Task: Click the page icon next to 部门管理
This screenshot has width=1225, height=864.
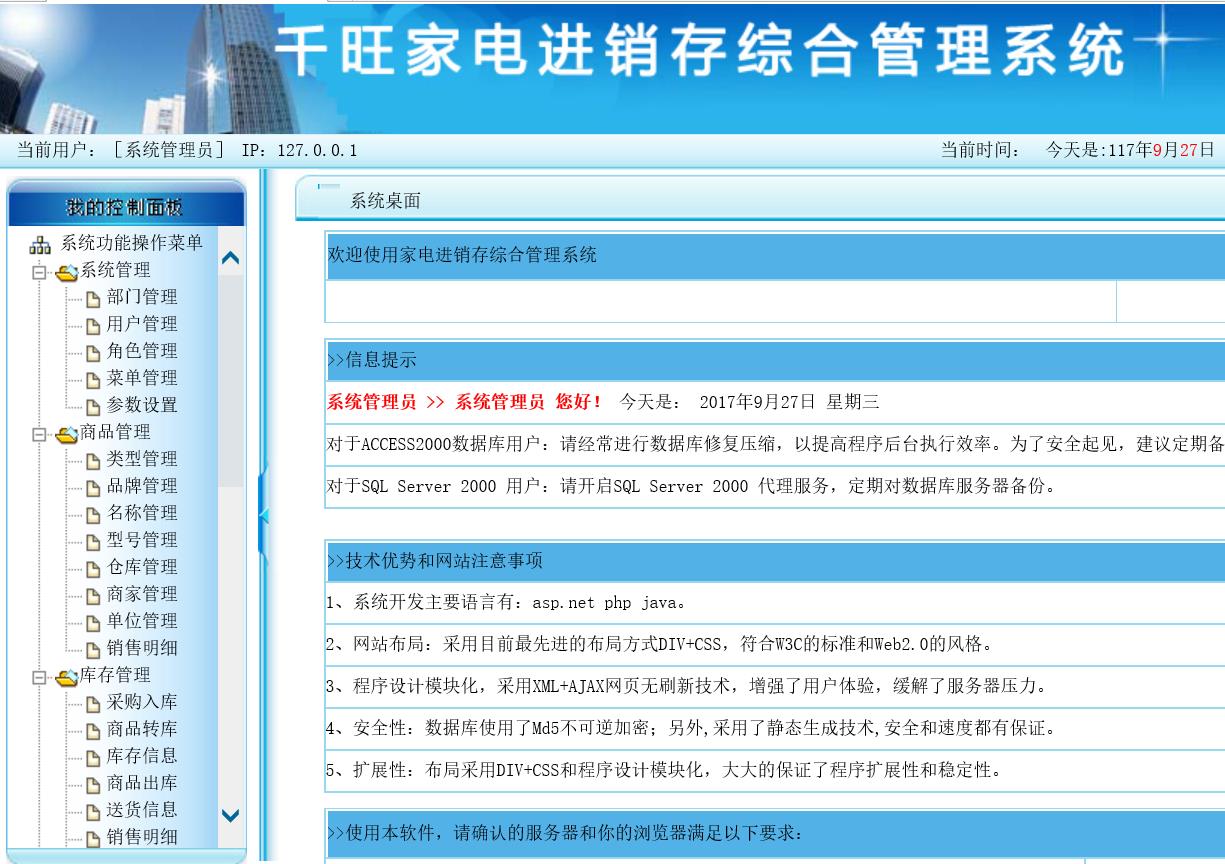Action: pyautogui.click(x=93, y=298)
